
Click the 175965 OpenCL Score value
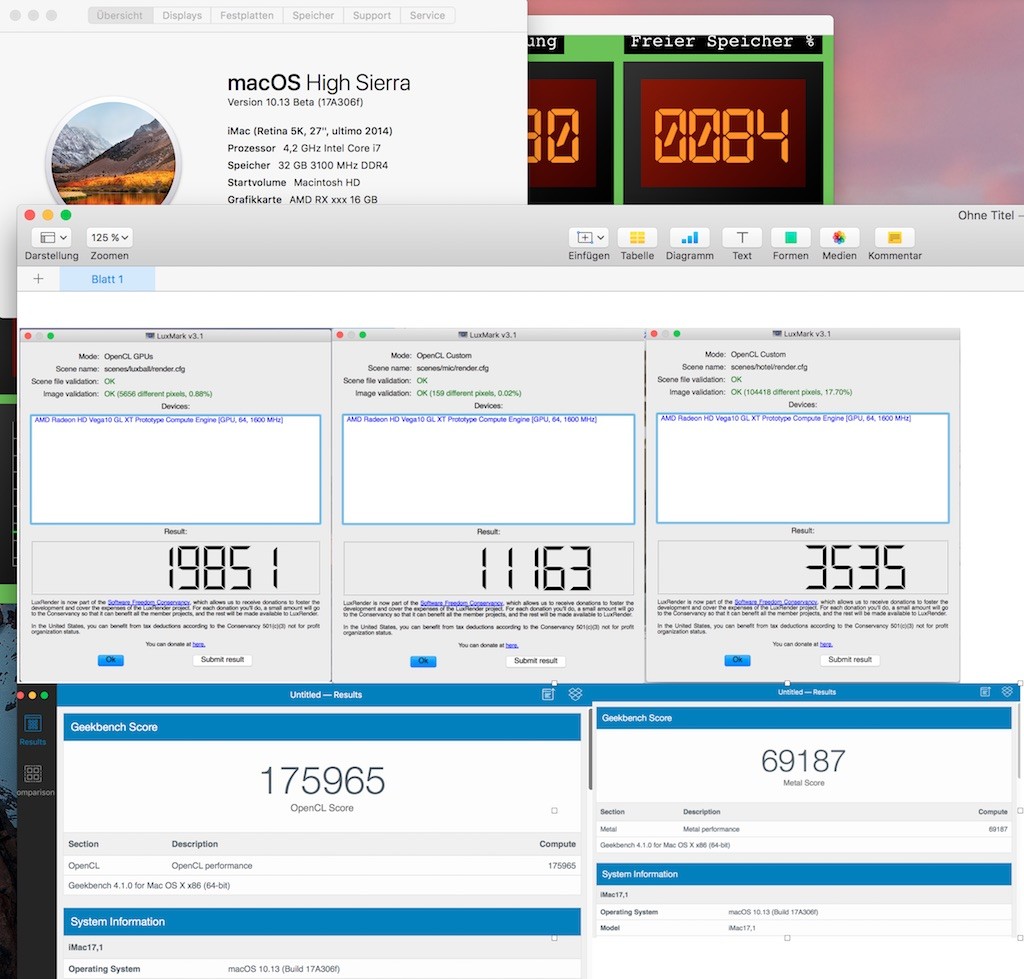coord(322,780)
